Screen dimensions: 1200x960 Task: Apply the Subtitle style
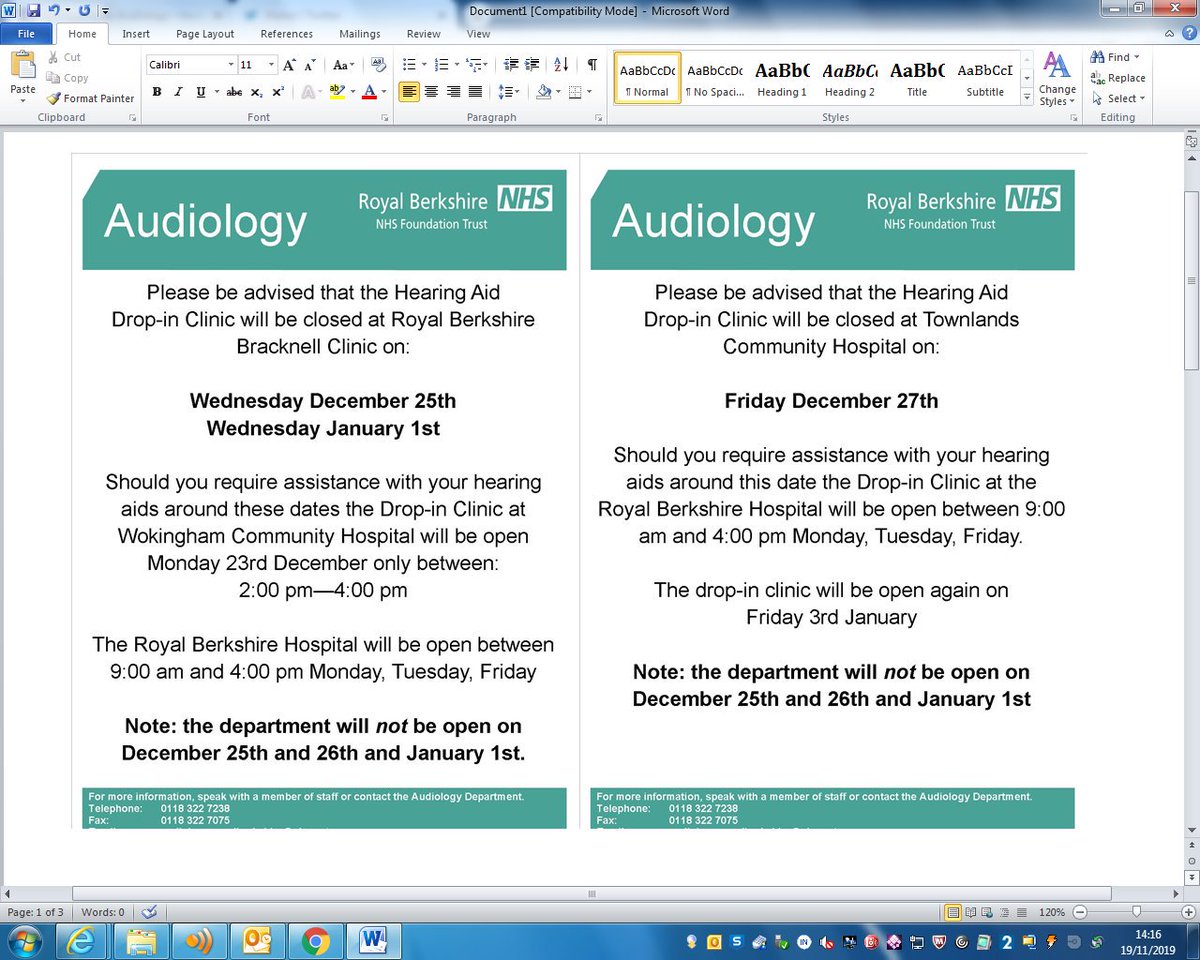pos(985,79)
